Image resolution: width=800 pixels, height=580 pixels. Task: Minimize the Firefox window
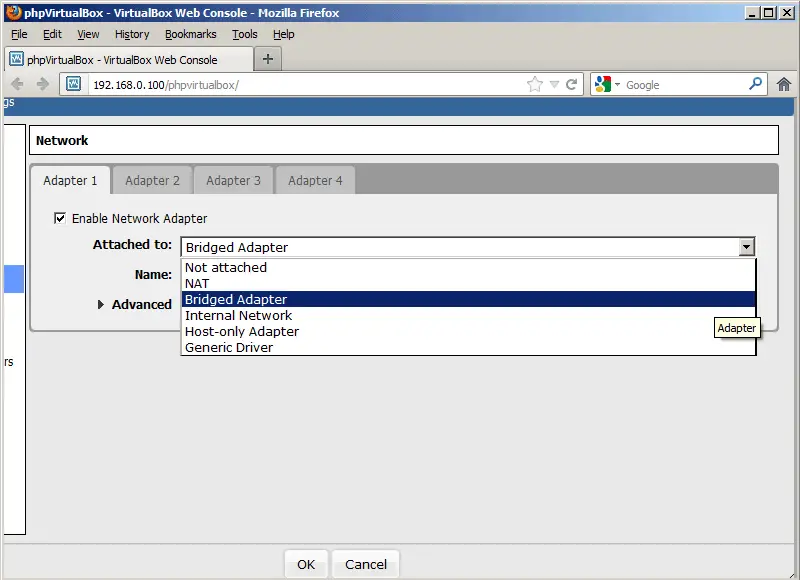point(752,13)
